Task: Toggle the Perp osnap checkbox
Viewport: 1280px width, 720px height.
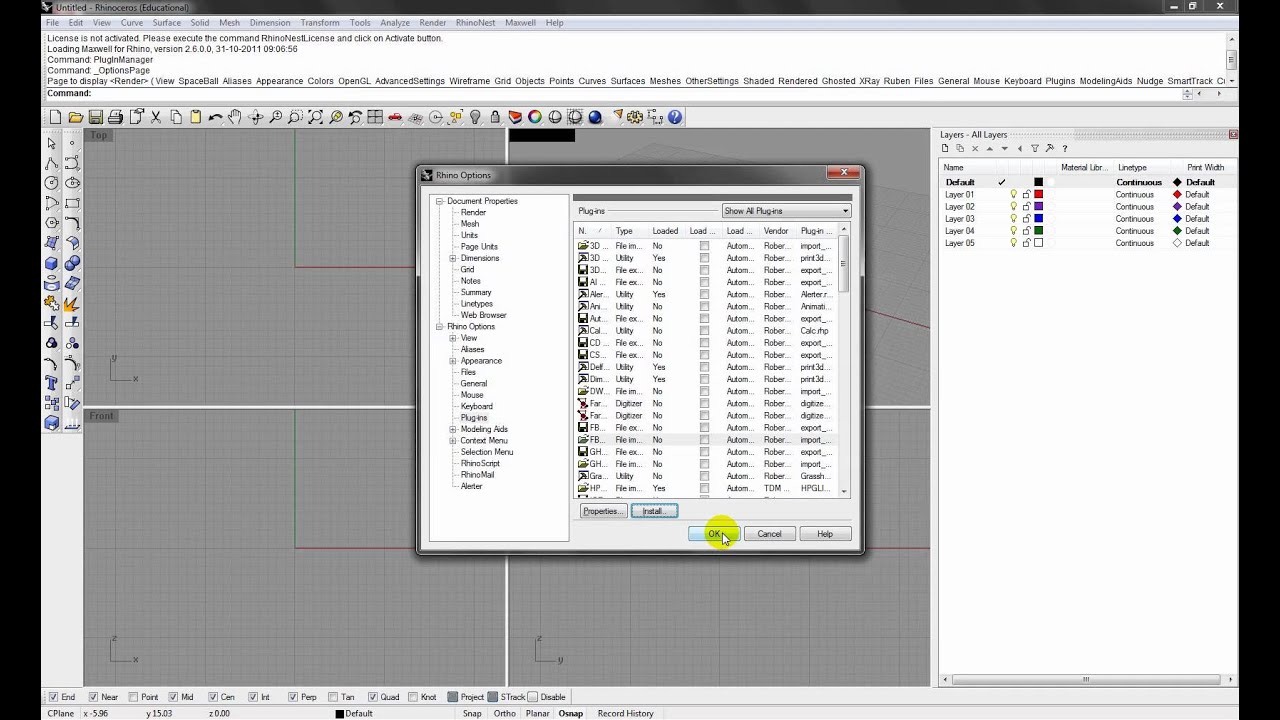Action: point(293,697)
